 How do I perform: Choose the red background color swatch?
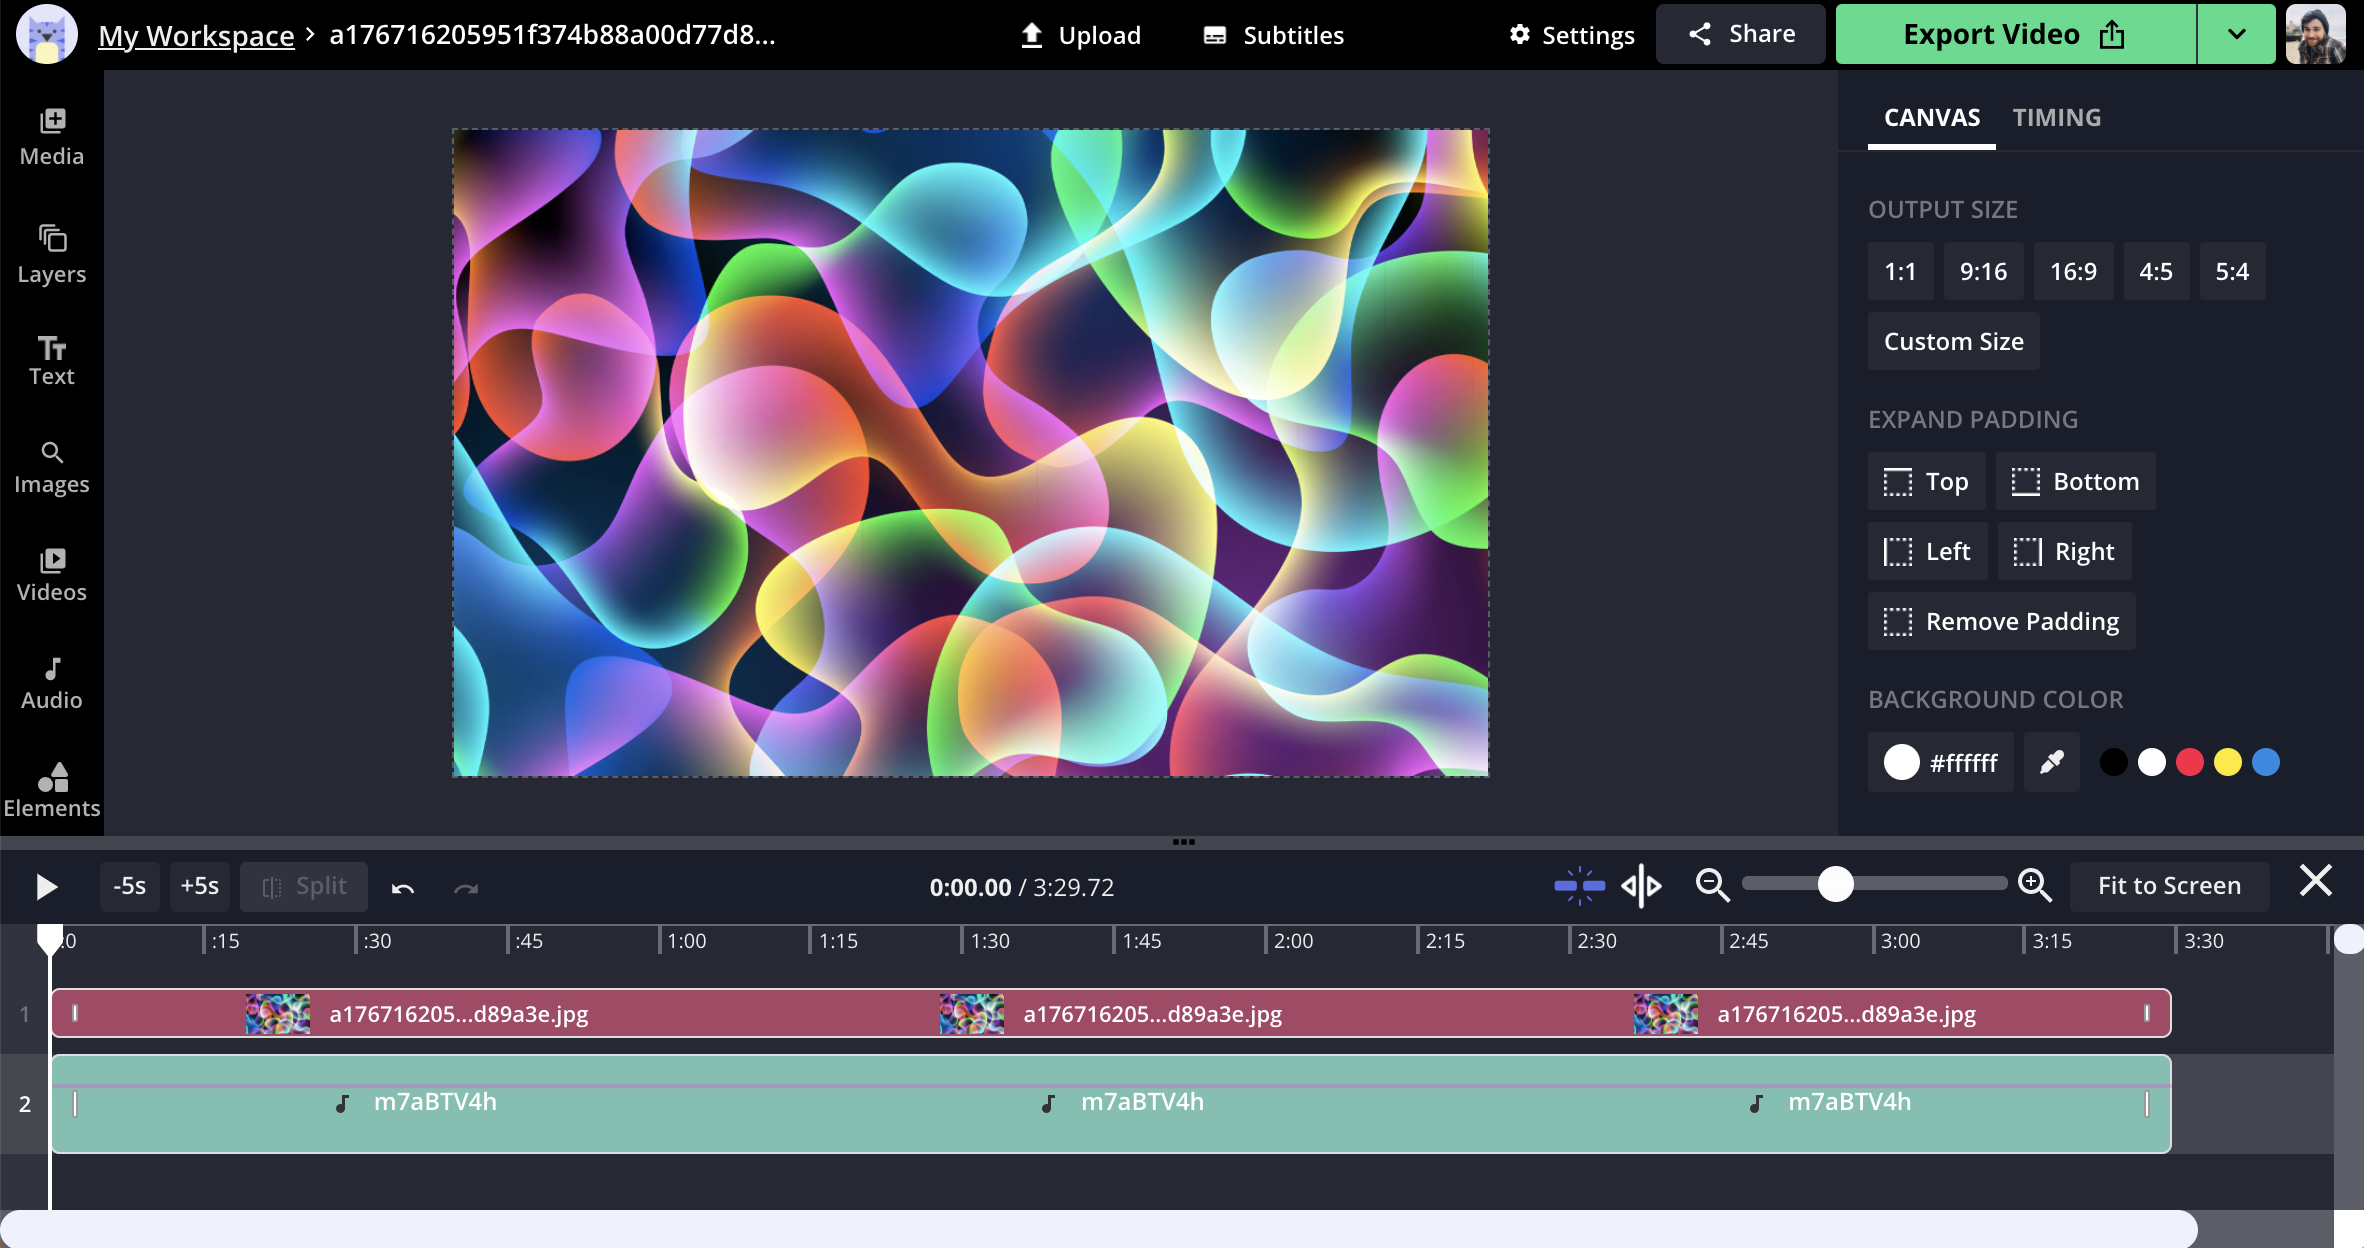click(x=2189, y=763)
